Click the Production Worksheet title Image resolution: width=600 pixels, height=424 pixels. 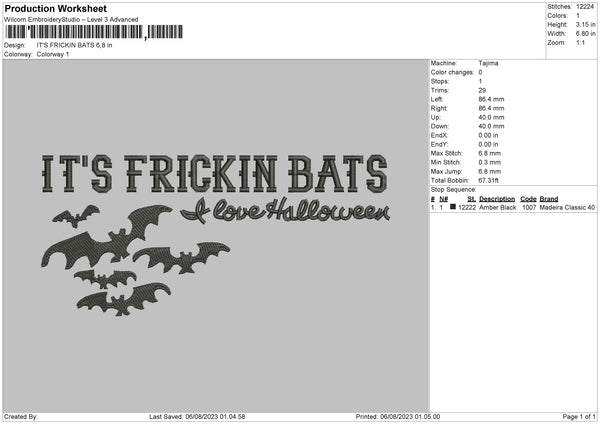pyautogui.click(x=55, y=8)
